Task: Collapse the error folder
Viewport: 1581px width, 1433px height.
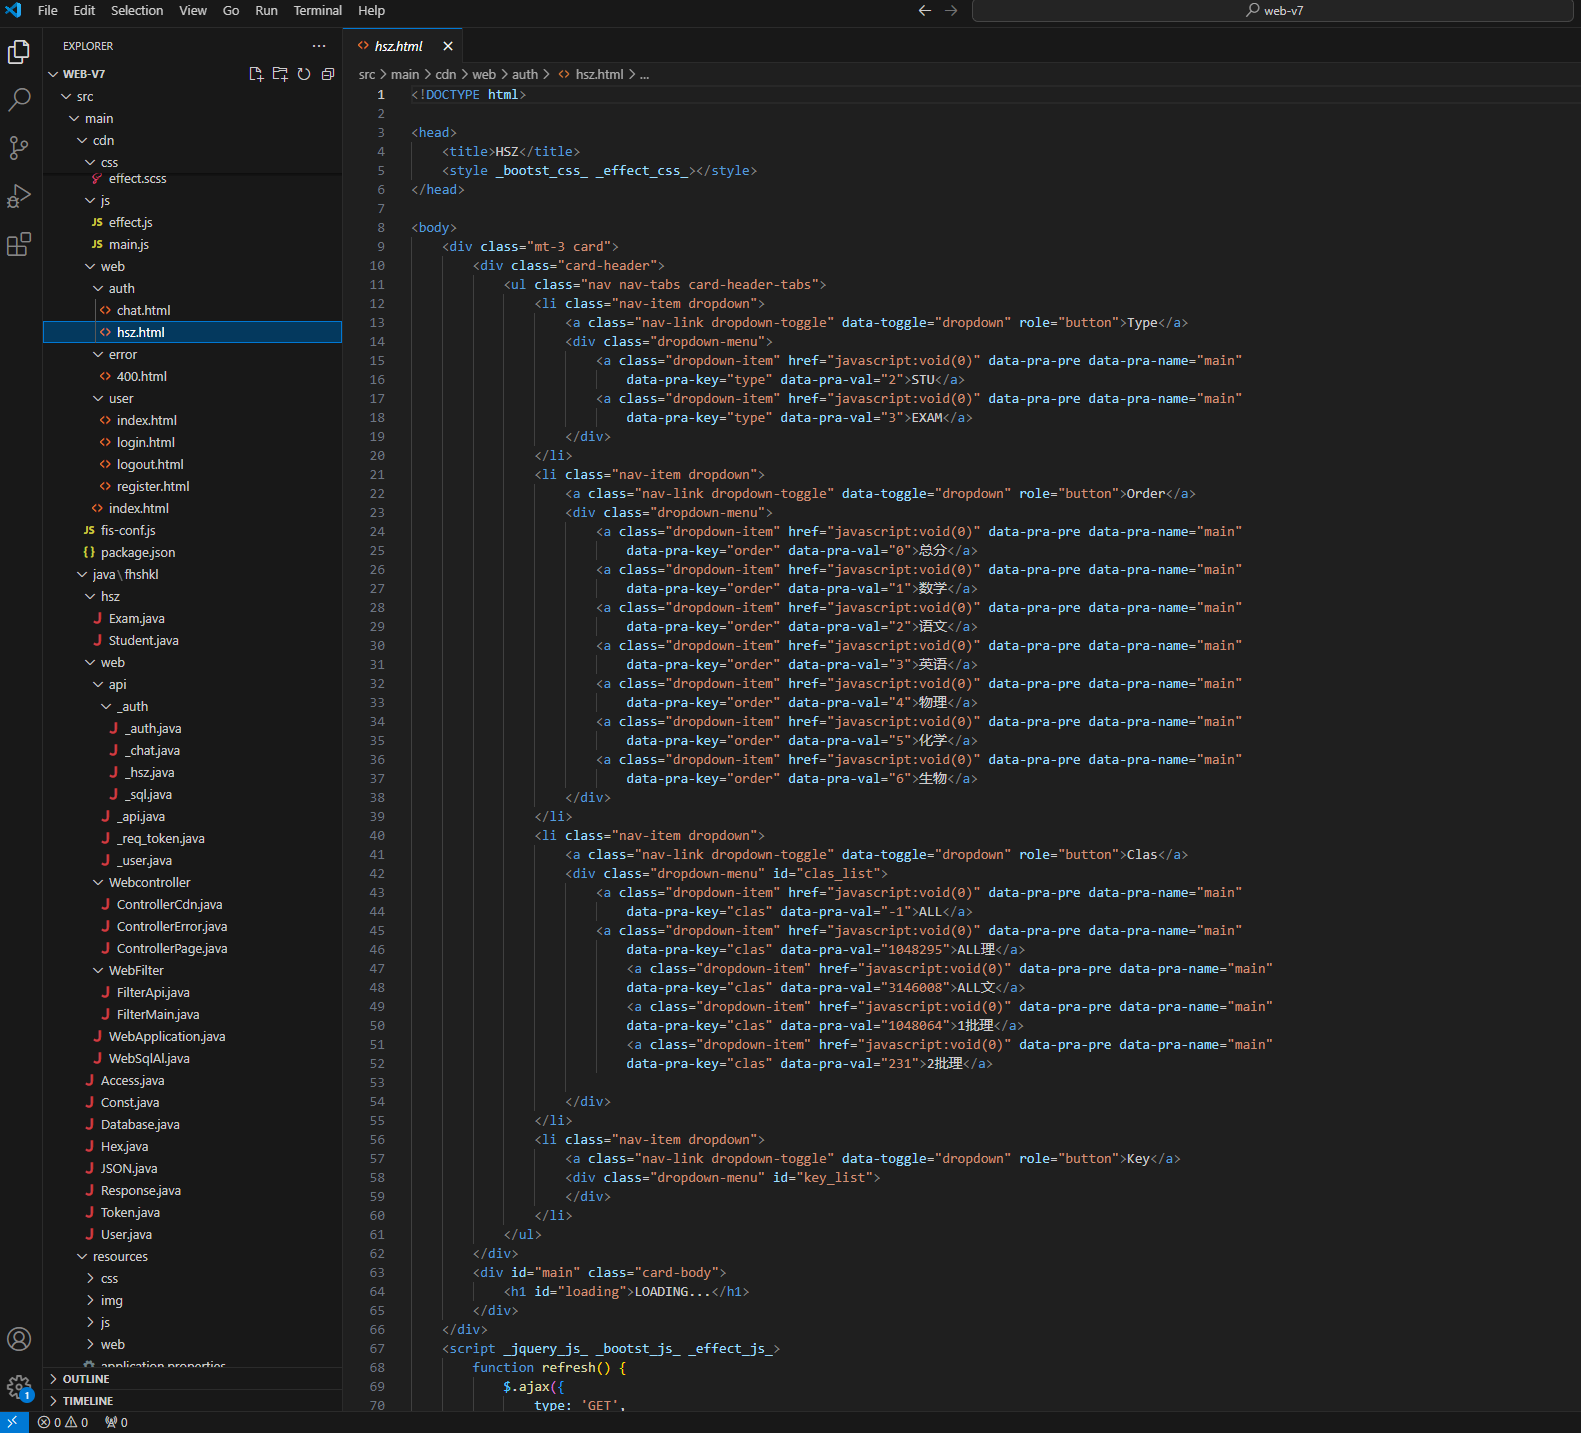Action: [192, 354]
